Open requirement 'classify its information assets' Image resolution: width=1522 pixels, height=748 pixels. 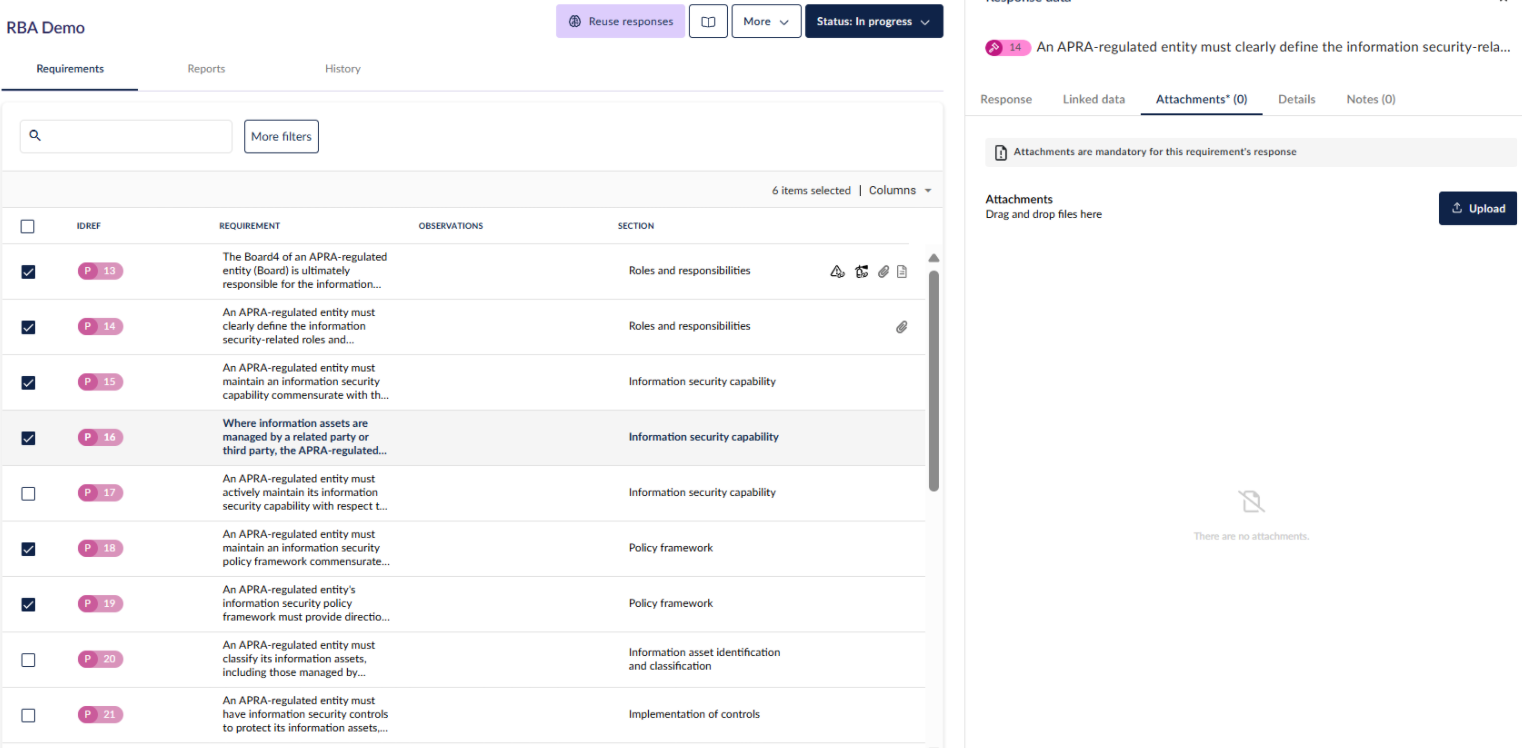298,659
